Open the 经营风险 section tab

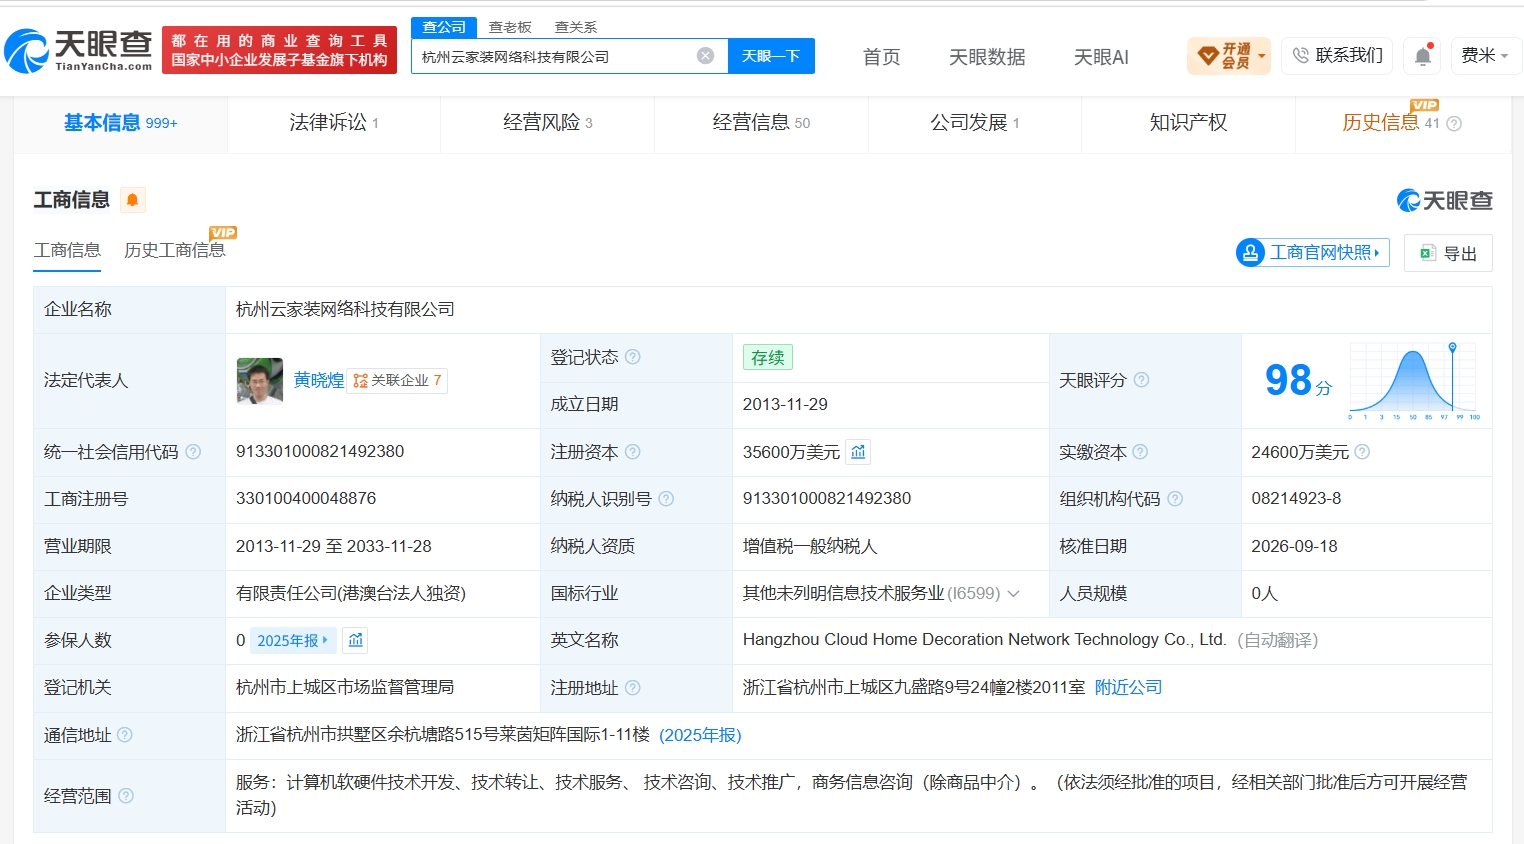click(x=548, y=123)
